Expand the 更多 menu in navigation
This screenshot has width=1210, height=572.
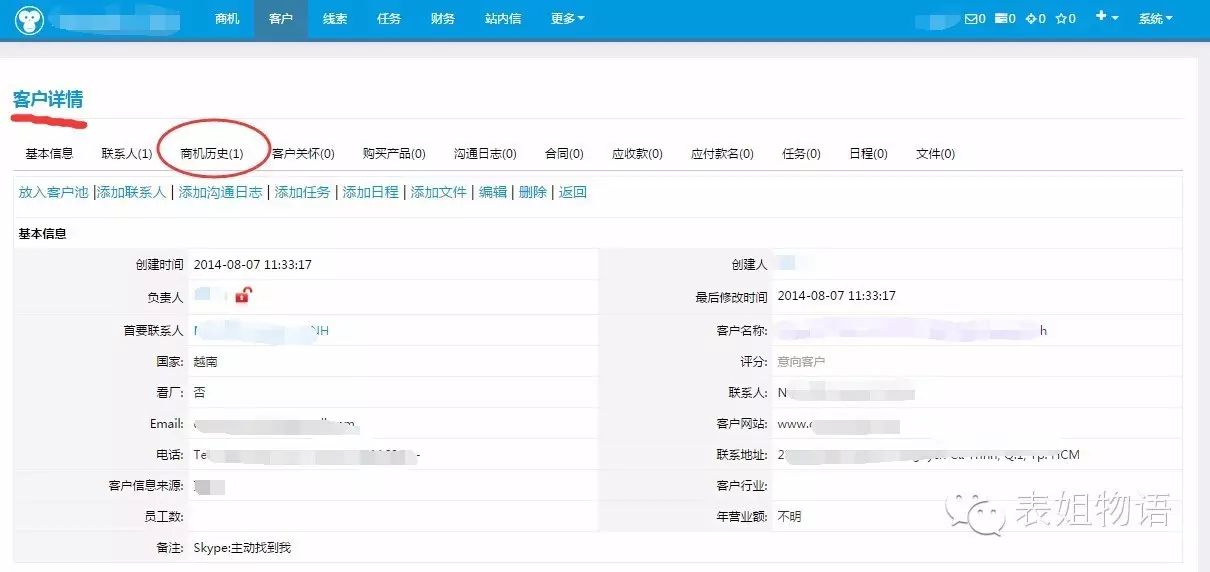[568, 18]
